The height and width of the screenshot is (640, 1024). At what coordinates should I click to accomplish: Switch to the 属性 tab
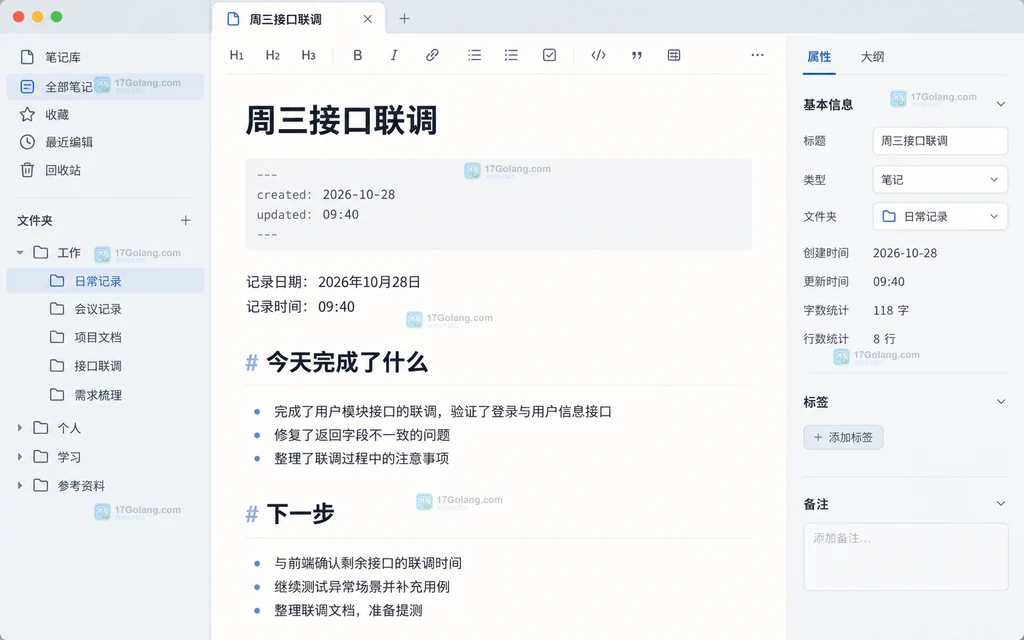[x=819, y=57]
